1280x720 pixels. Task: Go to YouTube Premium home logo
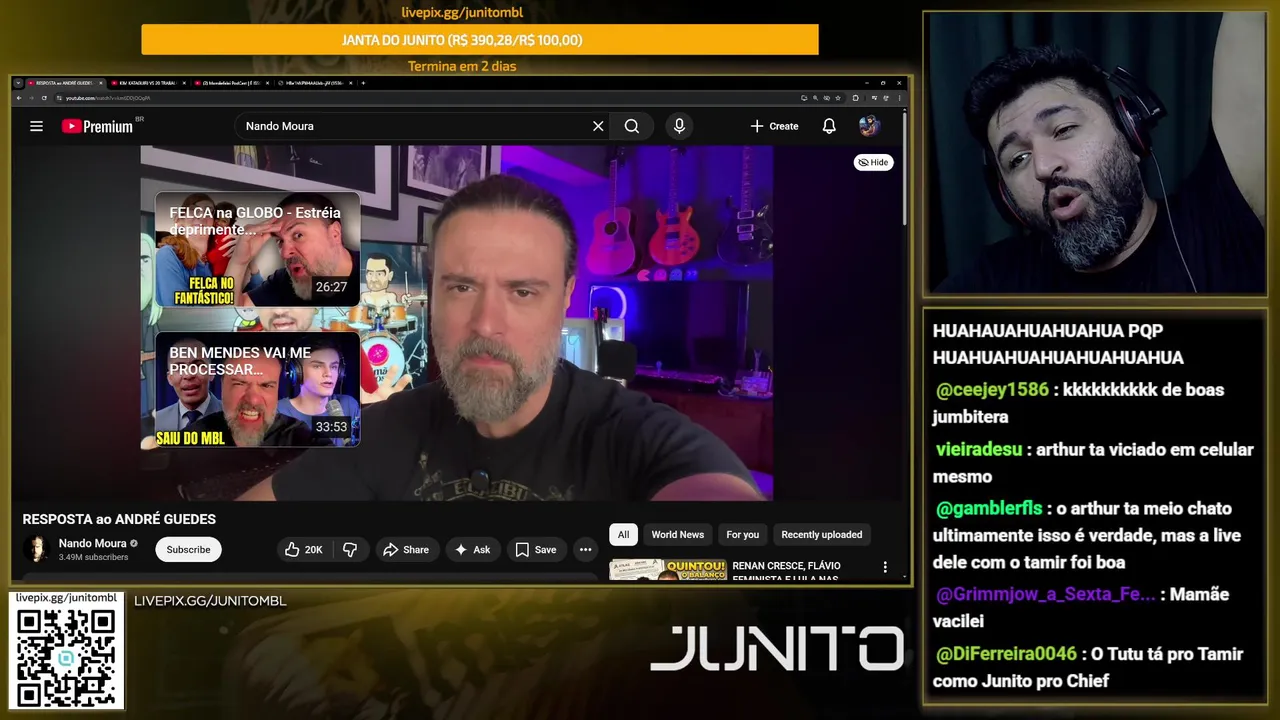coord(98,126)
